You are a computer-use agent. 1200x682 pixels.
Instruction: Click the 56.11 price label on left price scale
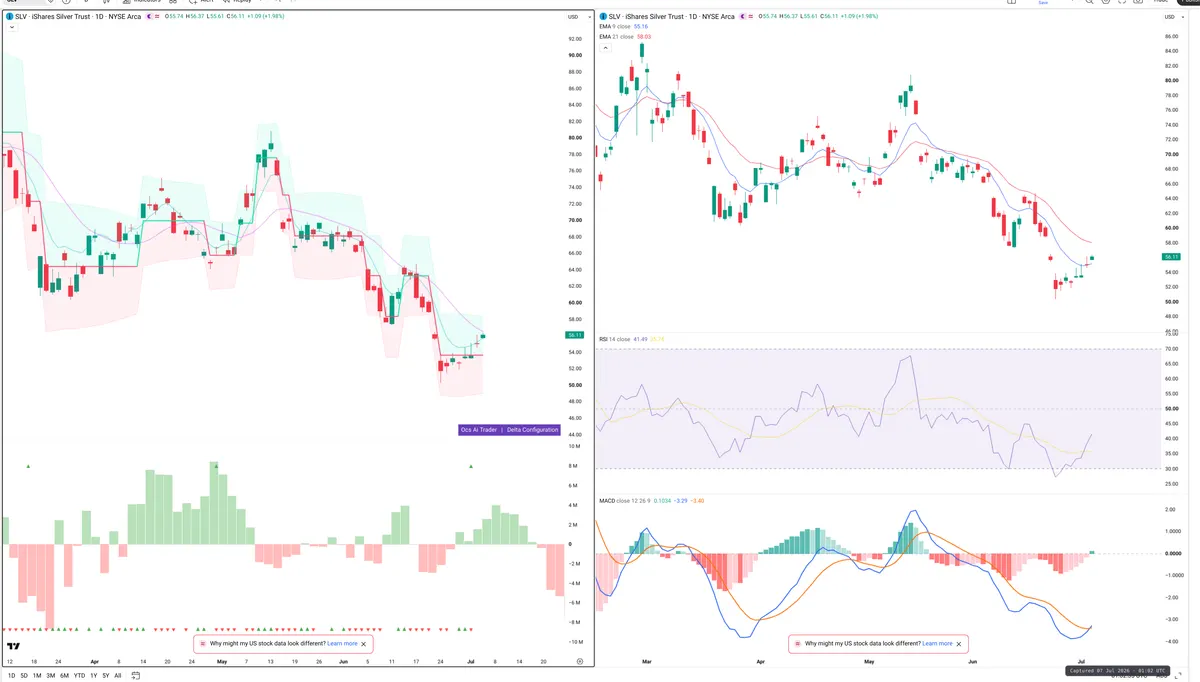pyautogui.click(x=575, y=336)
